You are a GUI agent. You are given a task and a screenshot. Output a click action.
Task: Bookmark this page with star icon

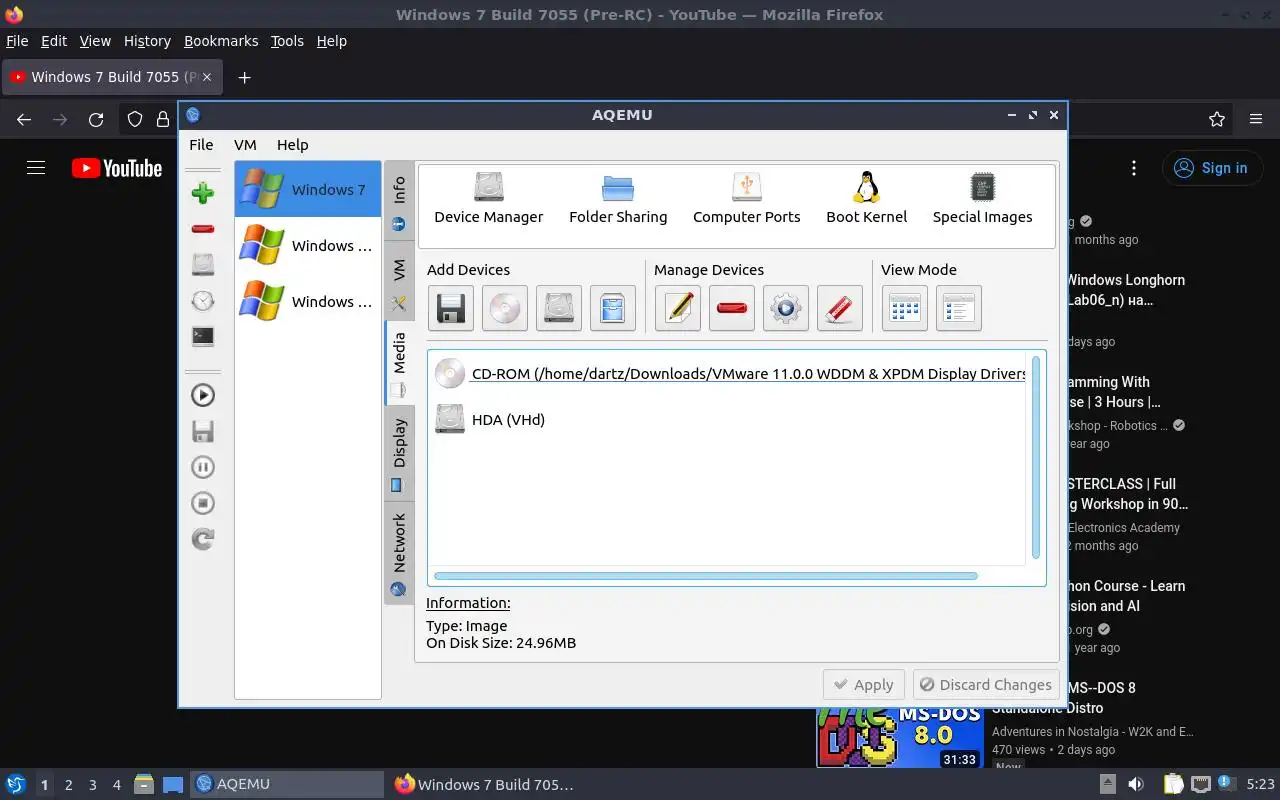pos(1217,120)
